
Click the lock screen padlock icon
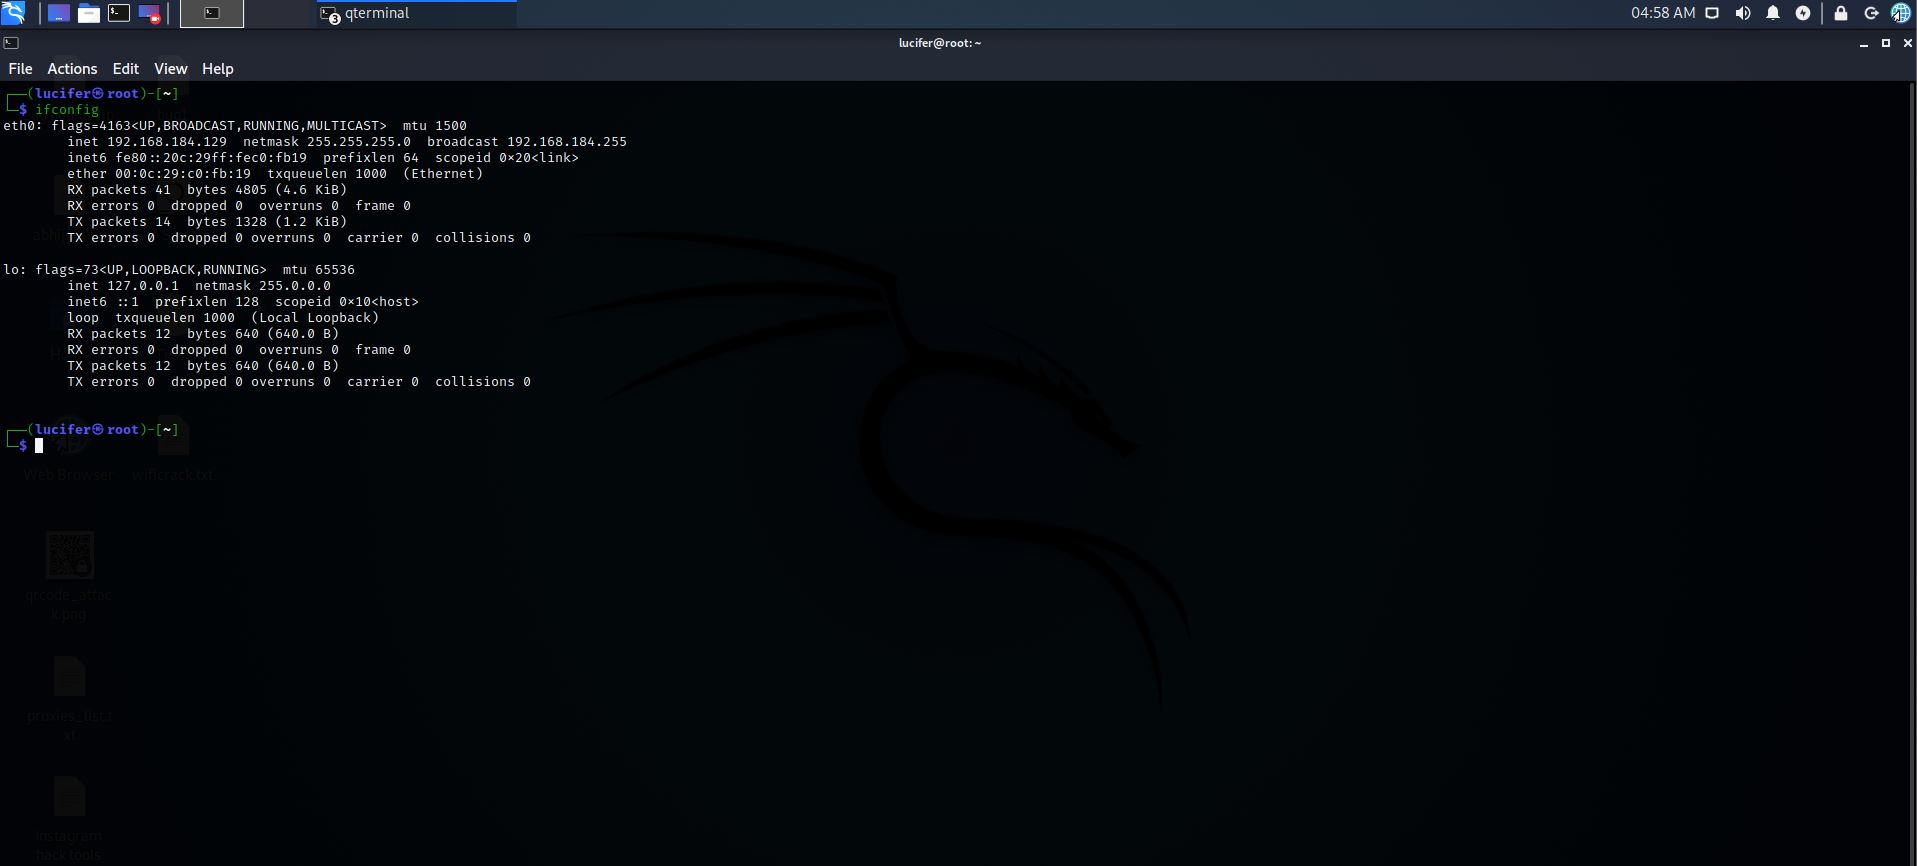point(1840,13)
